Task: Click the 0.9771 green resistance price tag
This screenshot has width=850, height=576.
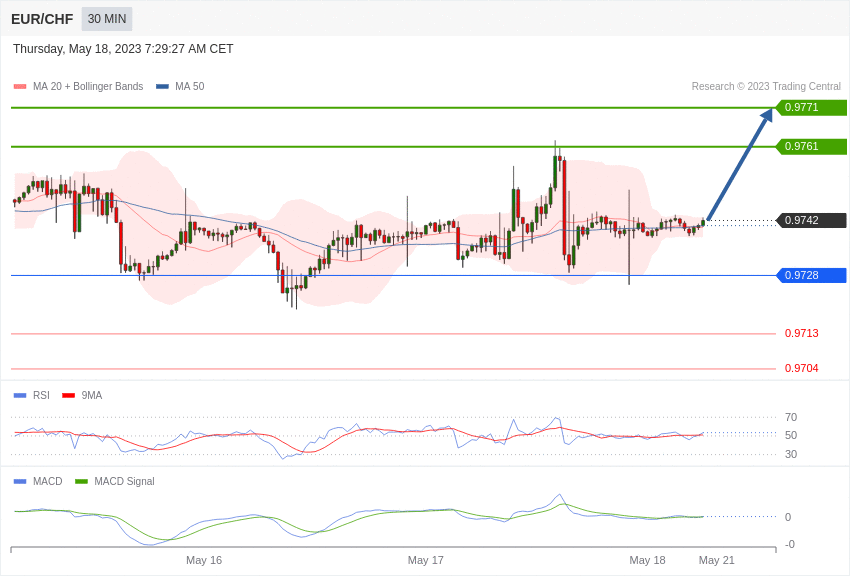Action: pos(812,107)
